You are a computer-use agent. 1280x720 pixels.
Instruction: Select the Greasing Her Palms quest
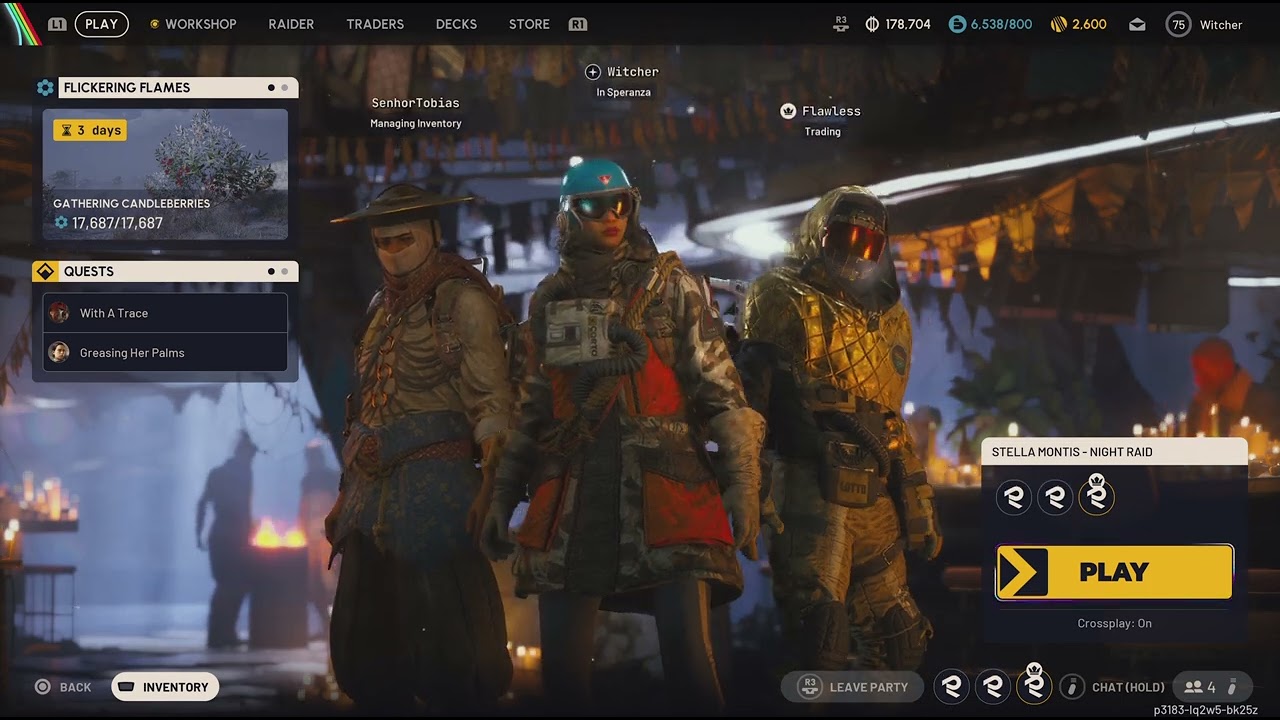[165, 353]
